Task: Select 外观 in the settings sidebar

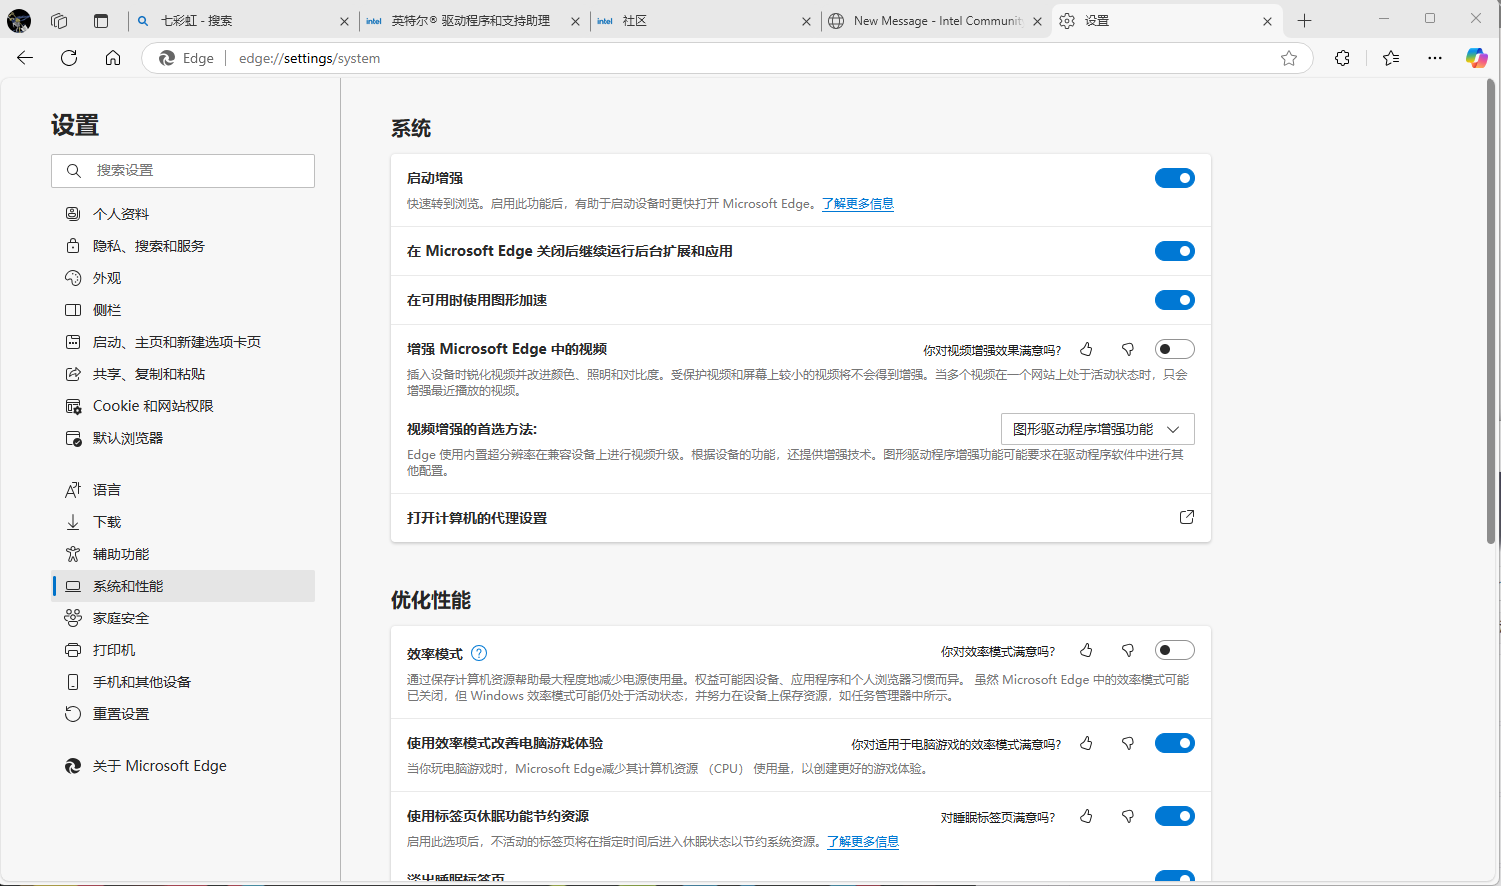Action: [x=107, y=278]
